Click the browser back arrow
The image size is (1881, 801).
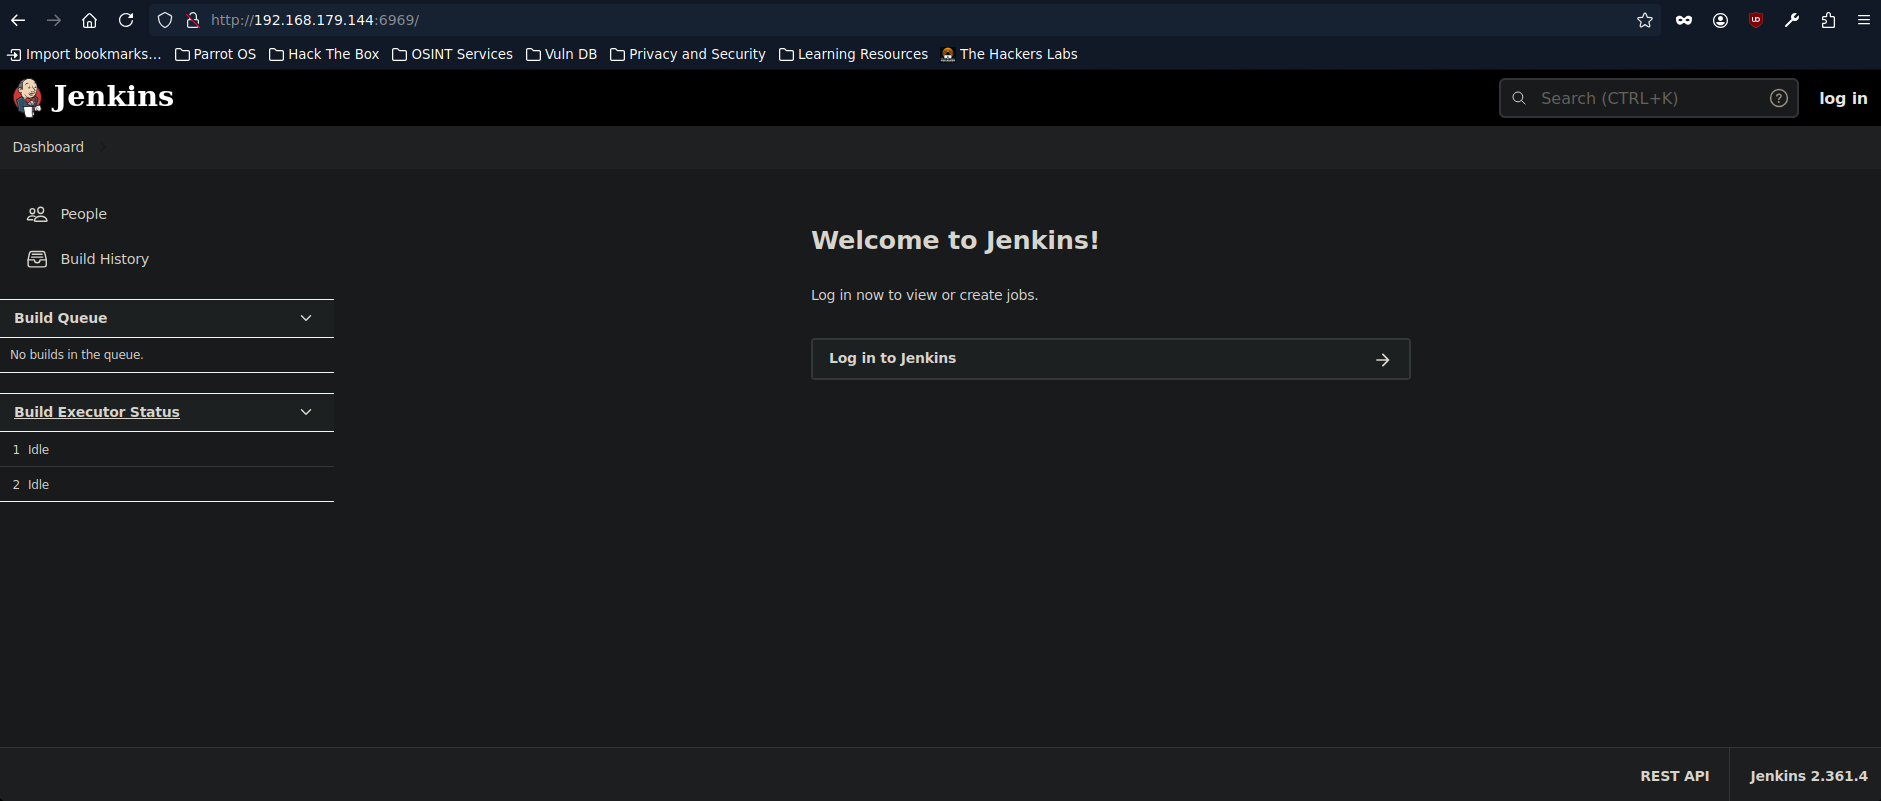coord(18,20)
